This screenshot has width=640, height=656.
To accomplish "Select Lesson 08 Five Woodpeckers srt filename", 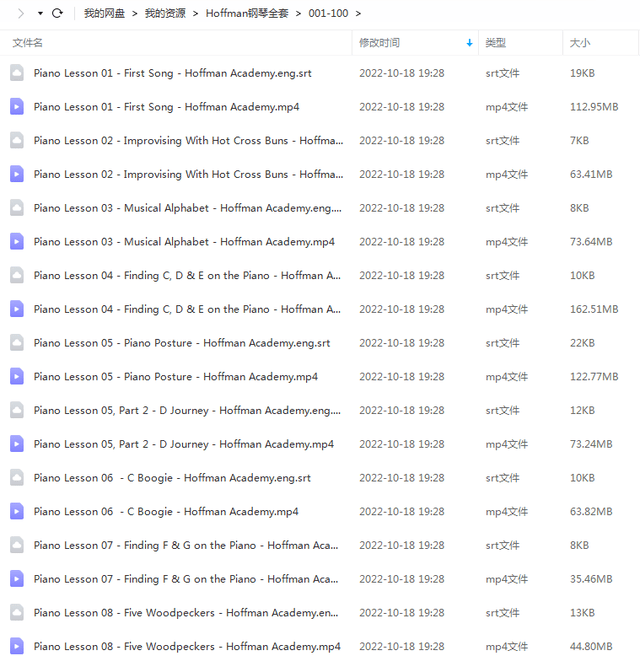I will (x=186, y=613).
